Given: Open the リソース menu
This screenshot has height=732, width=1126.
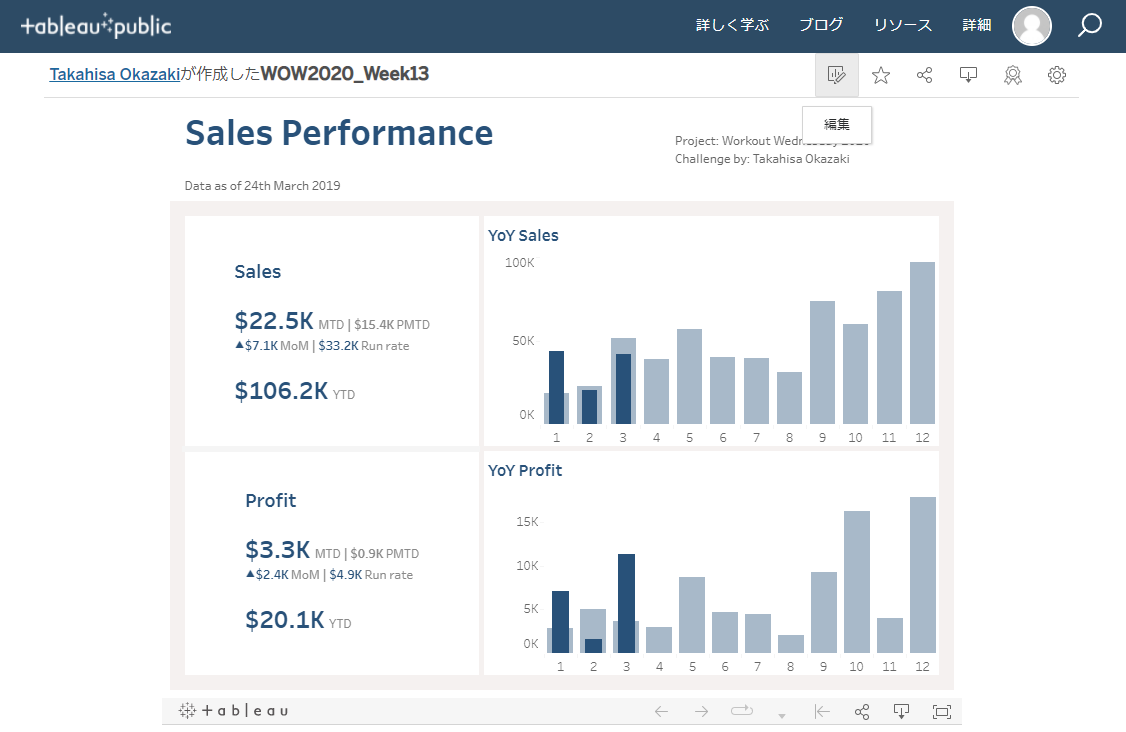Looking at the screenshot, I should click(x=903, y=25).
